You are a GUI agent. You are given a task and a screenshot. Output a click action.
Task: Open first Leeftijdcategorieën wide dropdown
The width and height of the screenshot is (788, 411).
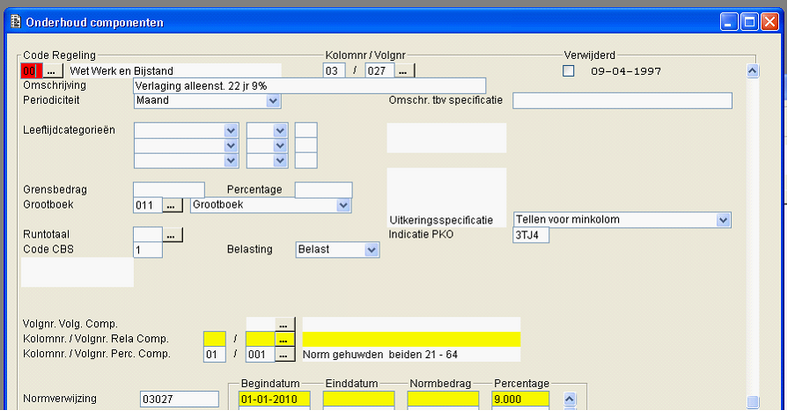pyautogui.click(x=231, y=131)
